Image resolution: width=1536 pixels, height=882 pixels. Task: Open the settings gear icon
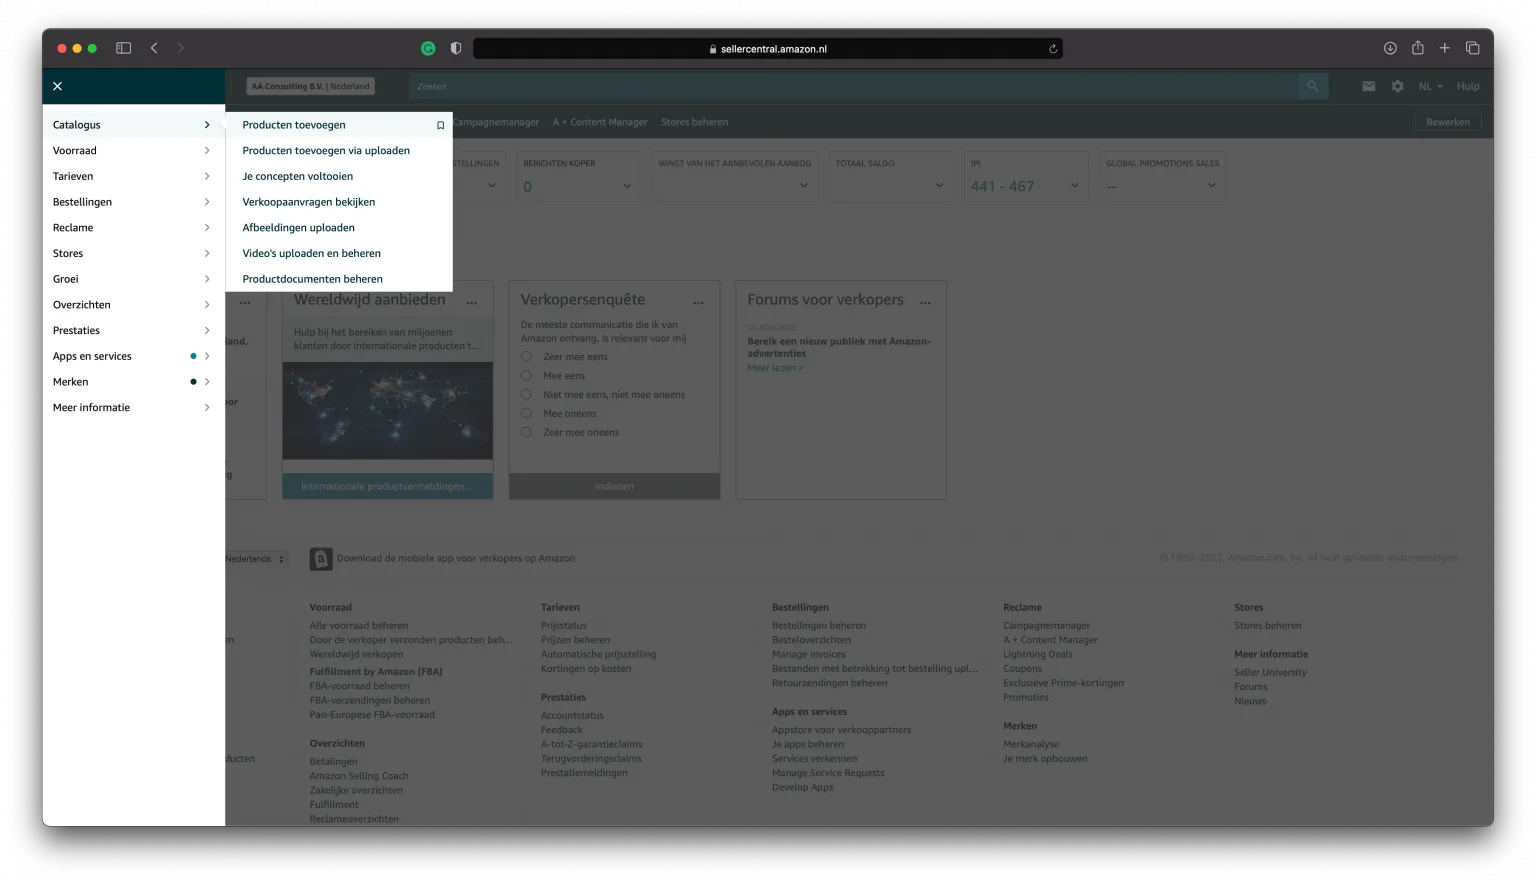1397,86
